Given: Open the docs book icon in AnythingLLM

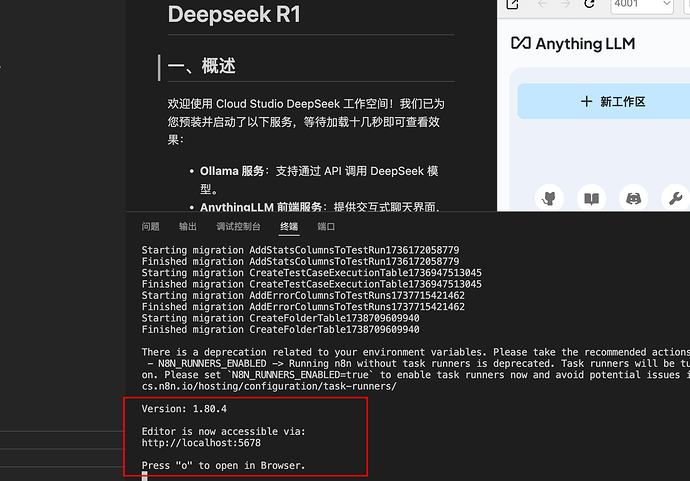Looking at the screenshot, I should pyautogui.click(x=591, y=198).
